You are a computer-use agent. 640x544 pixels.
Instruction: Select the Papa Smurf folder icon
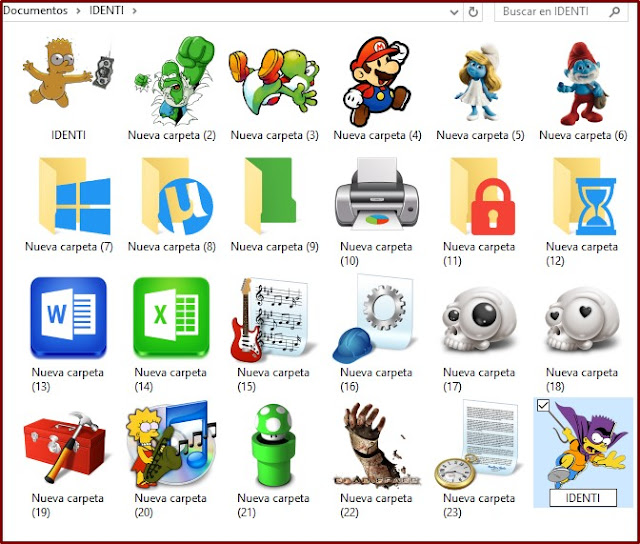(x=582, y=84)
